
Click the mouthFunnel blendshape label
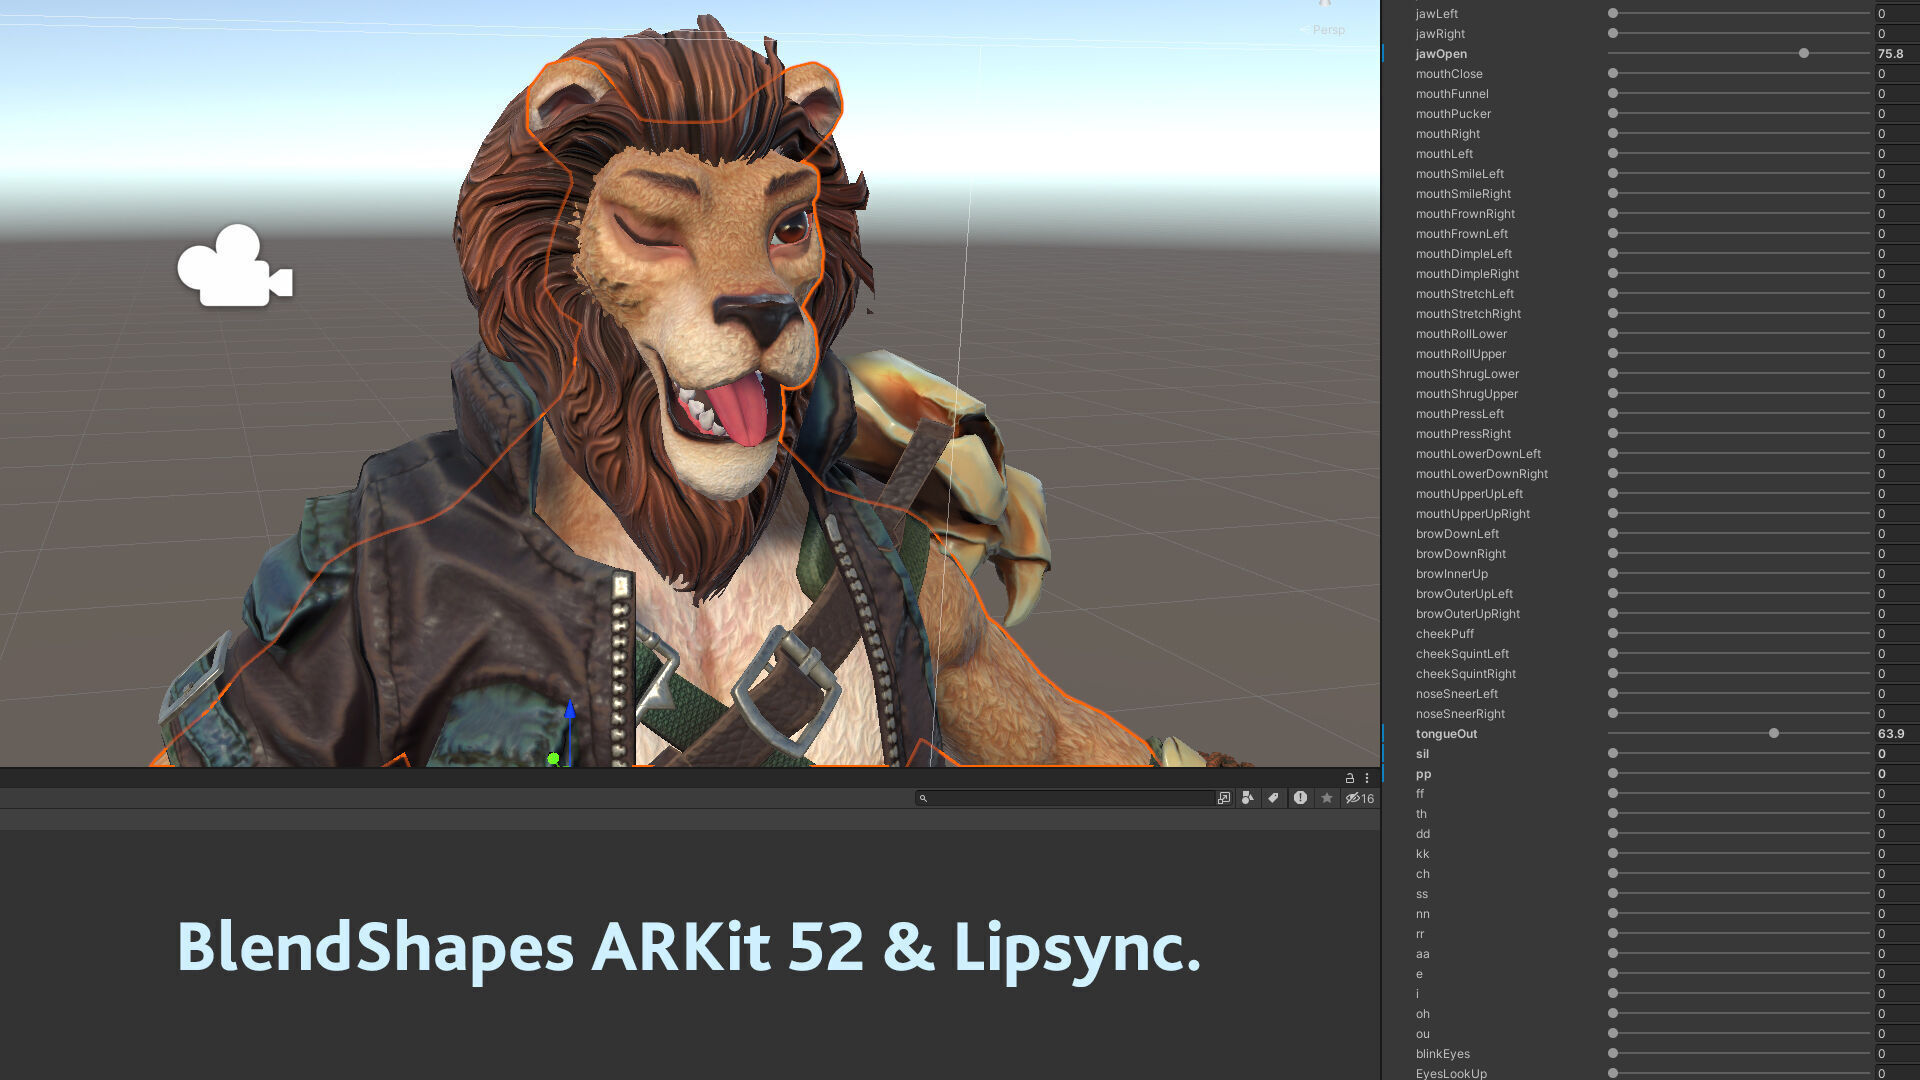(x=1452, y=94)
